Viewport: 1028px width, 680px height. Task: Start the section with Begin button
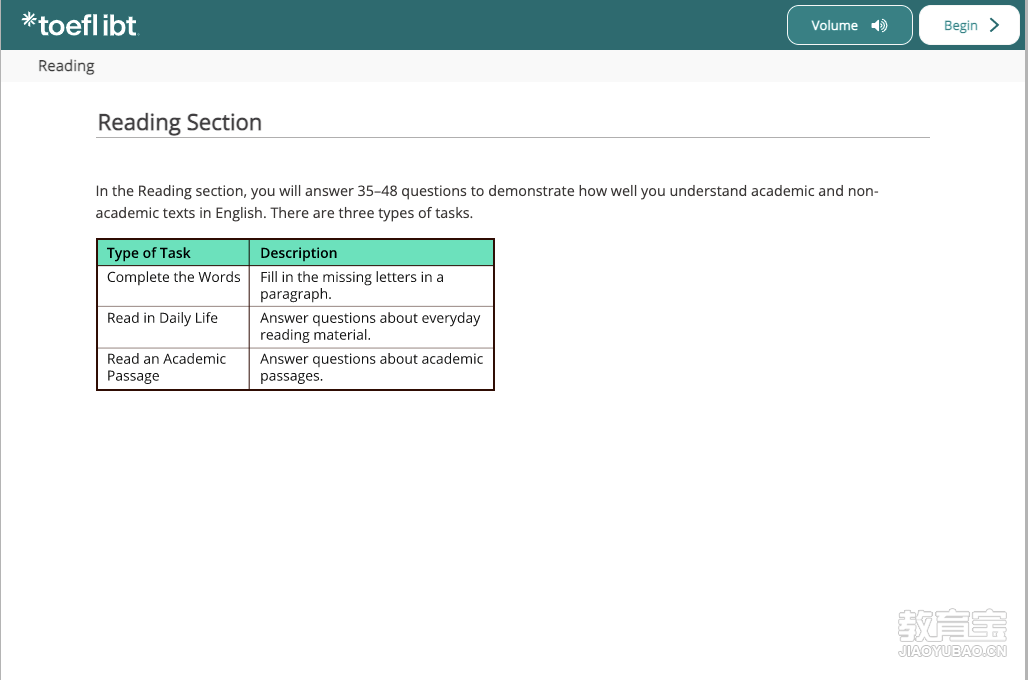969,25
